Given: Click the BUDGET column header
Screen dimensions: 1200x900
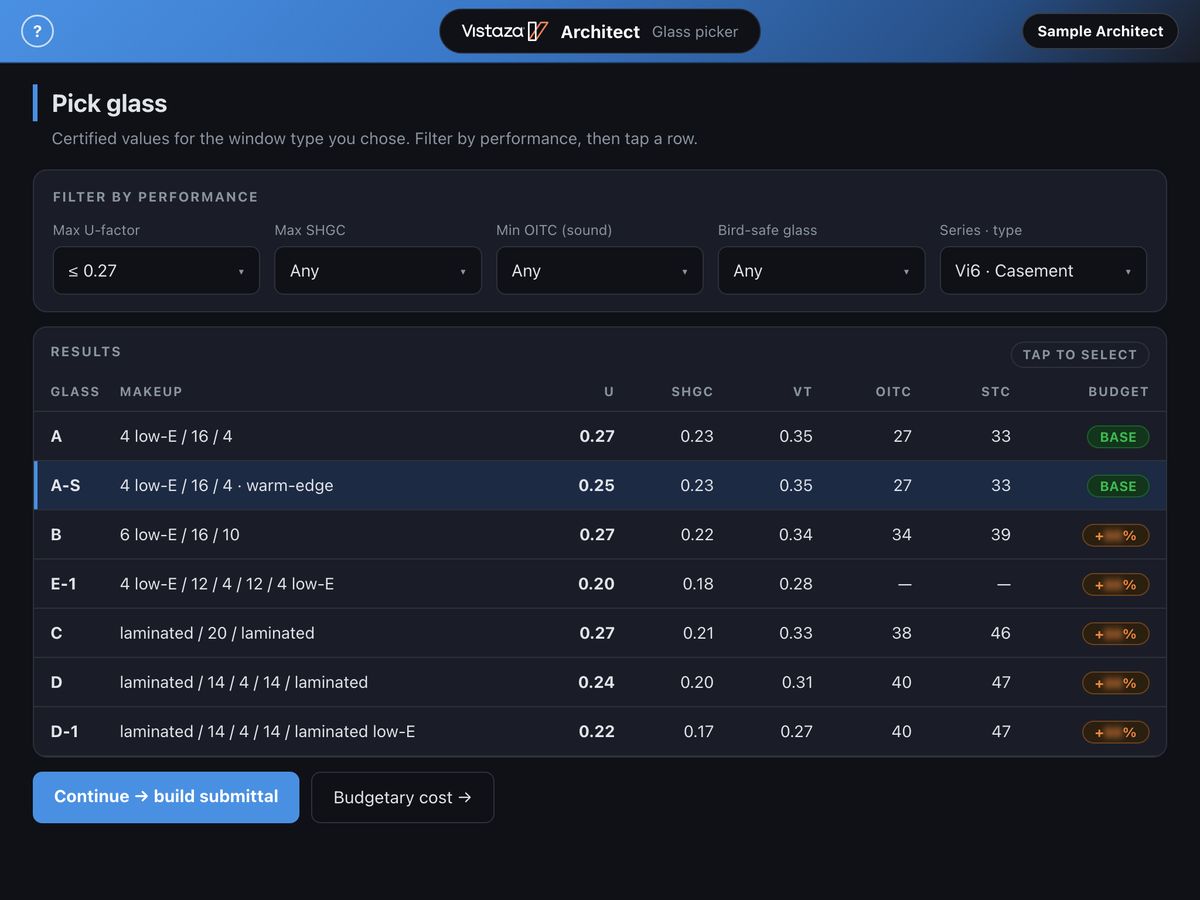Looking at the screenshot, I should [x=1119, y=392].
